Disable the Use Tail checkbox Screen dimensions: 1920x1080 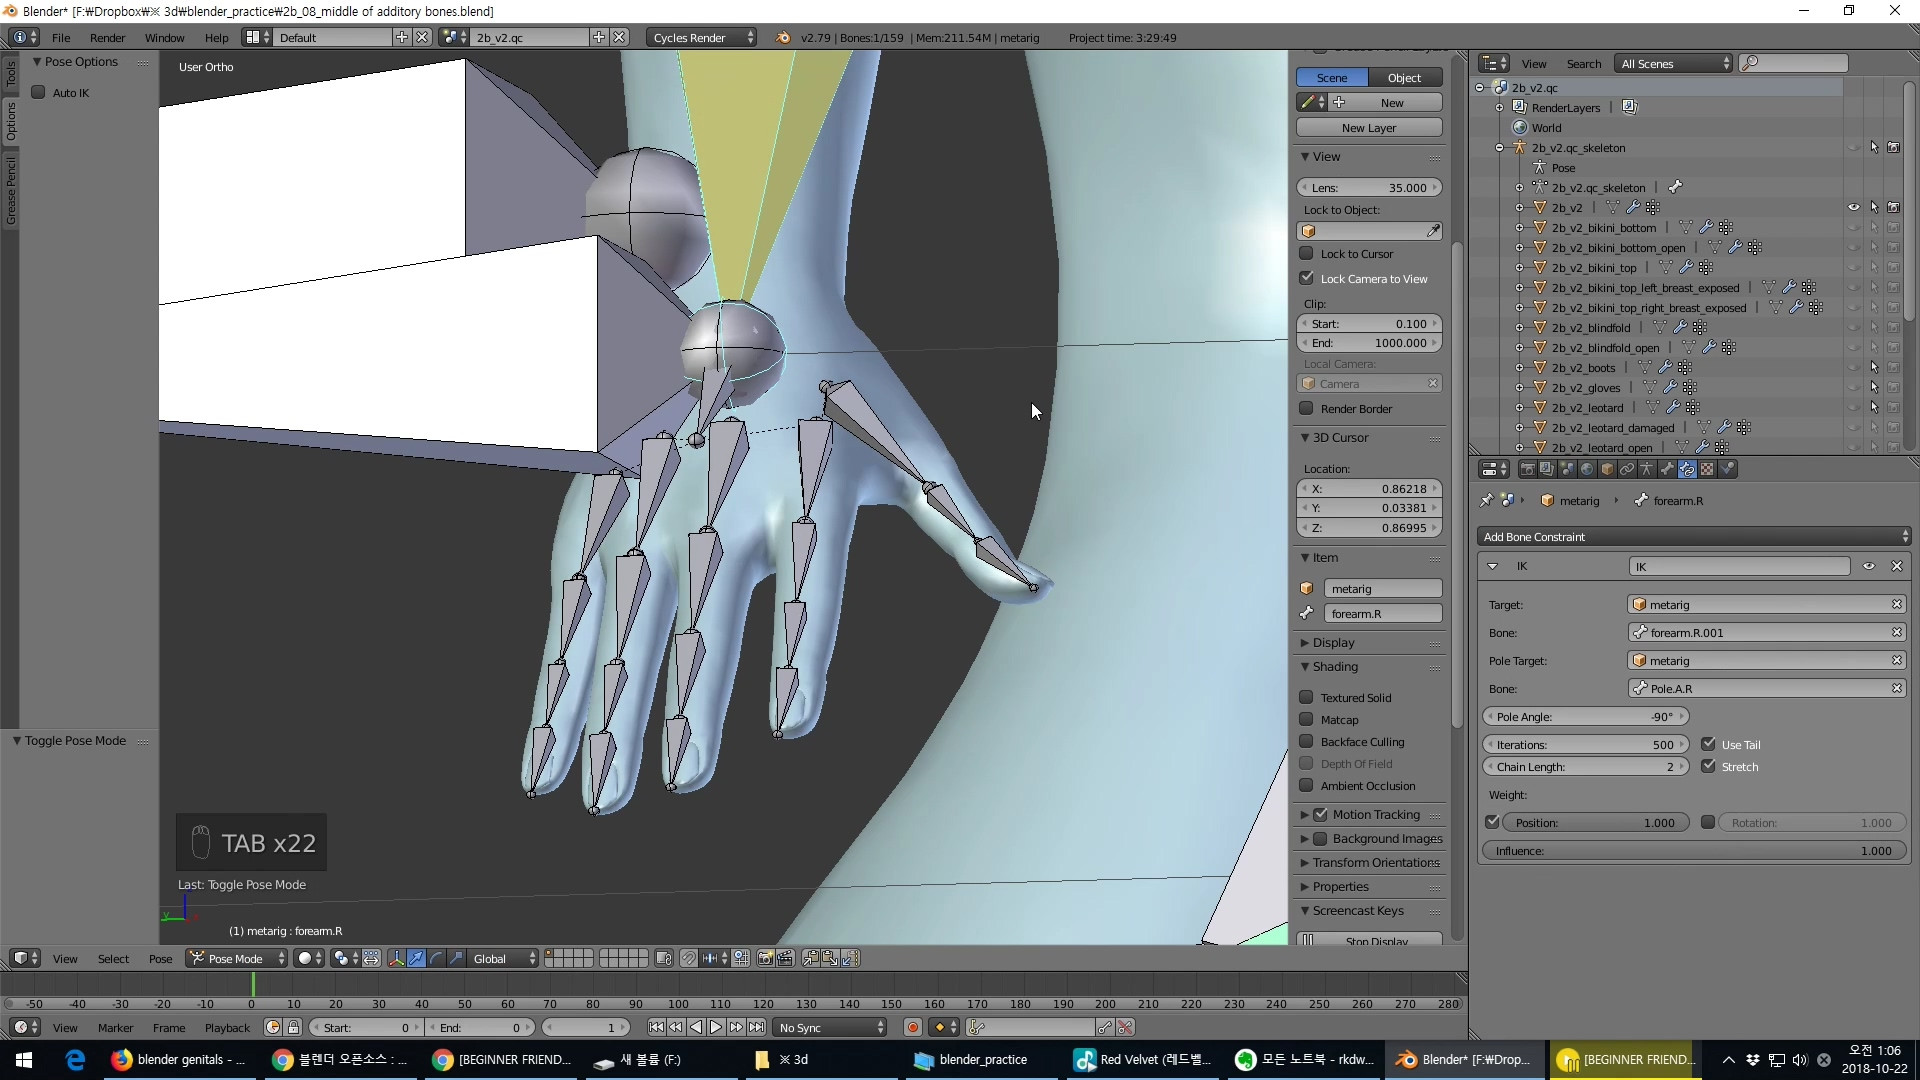click(x=1708, y=744)
